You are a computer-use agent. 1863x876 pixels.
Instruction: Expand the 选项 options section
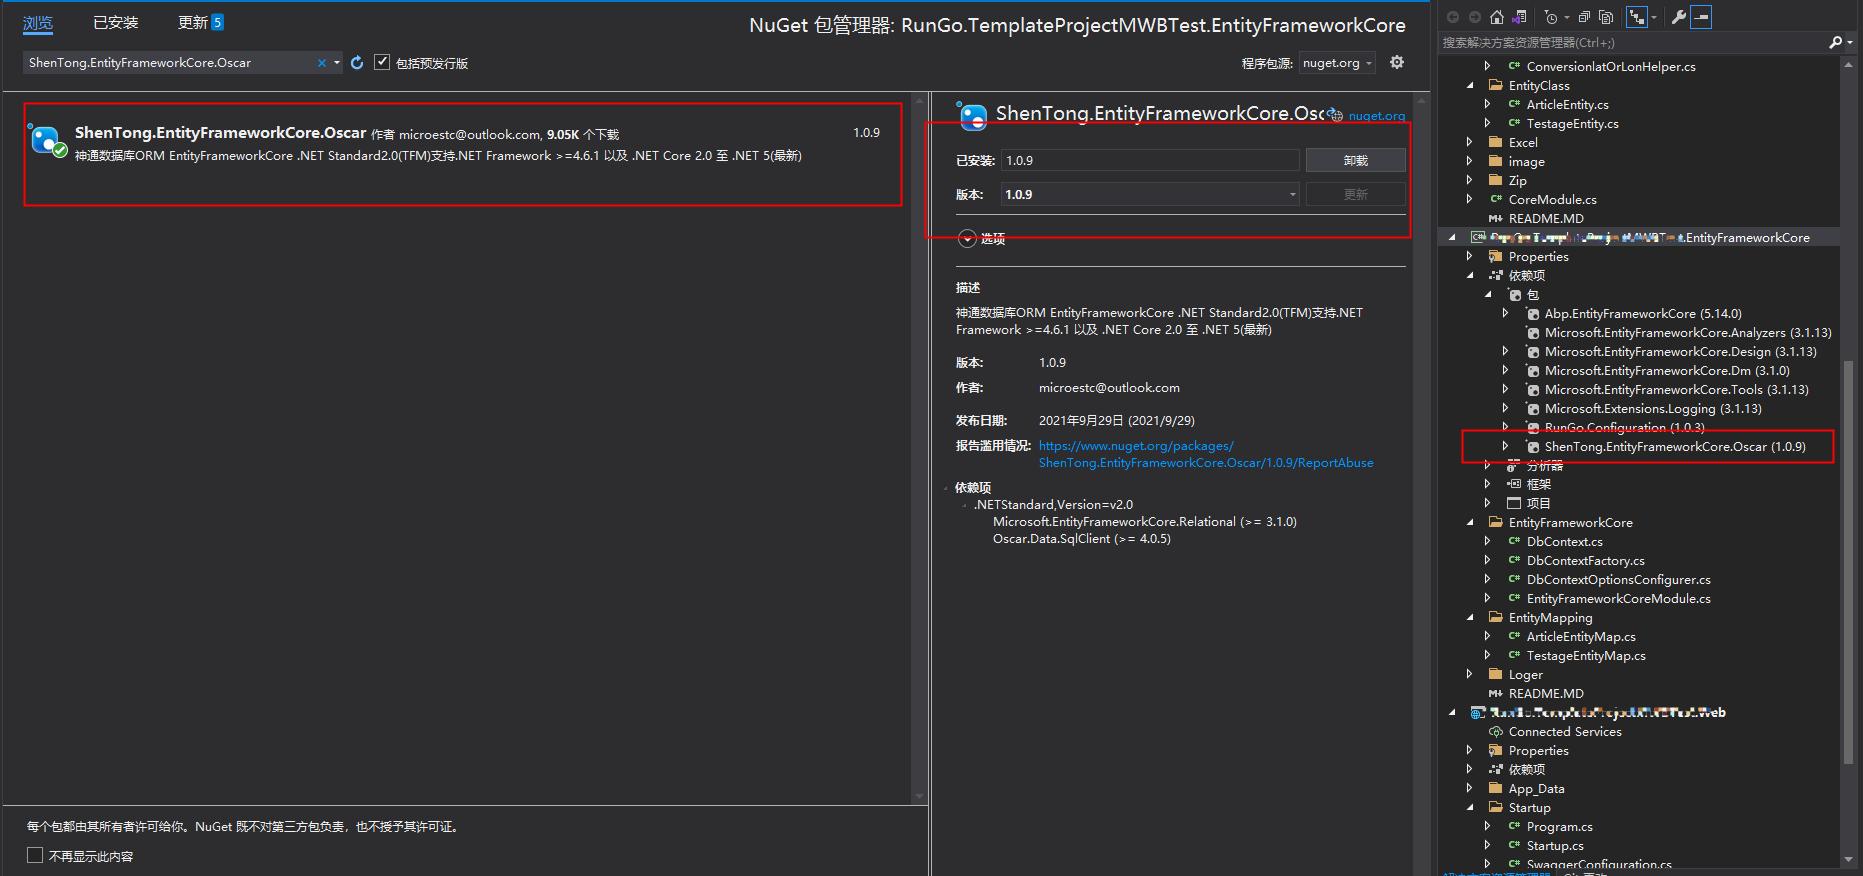(967, 238)
